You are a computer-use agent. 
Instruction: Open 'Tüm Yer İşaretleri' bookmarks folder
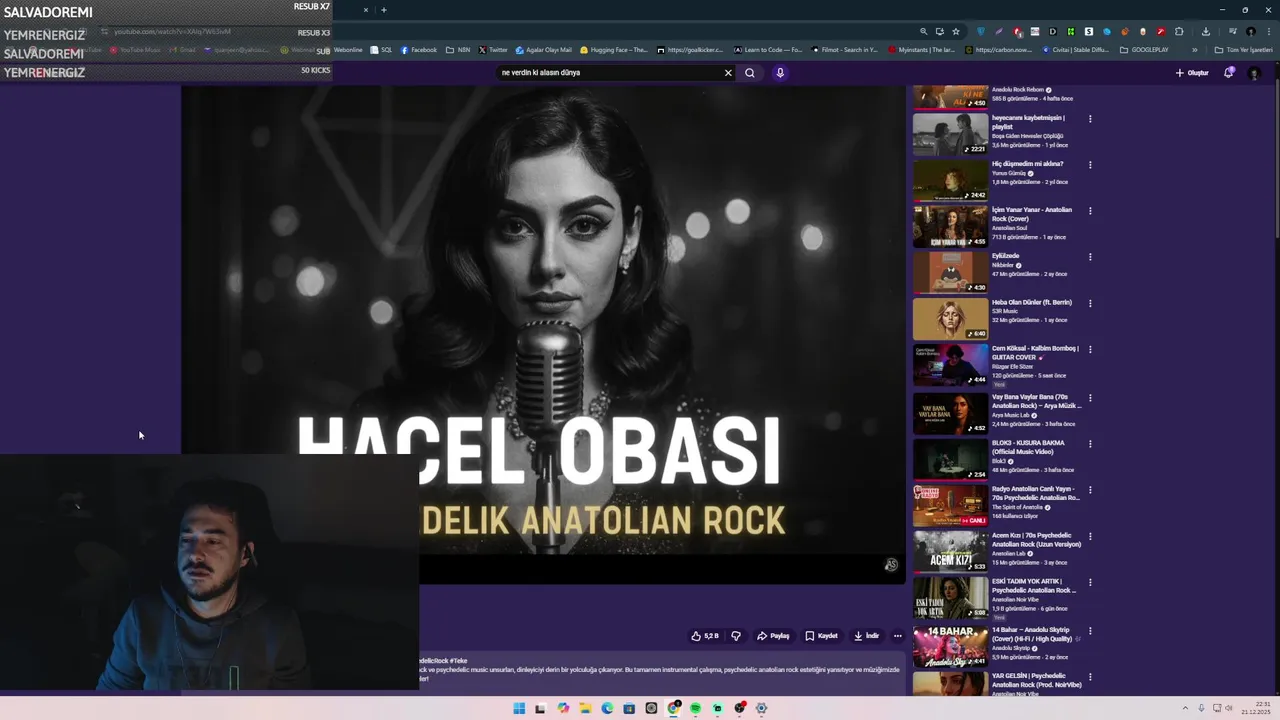(1243, 50)
